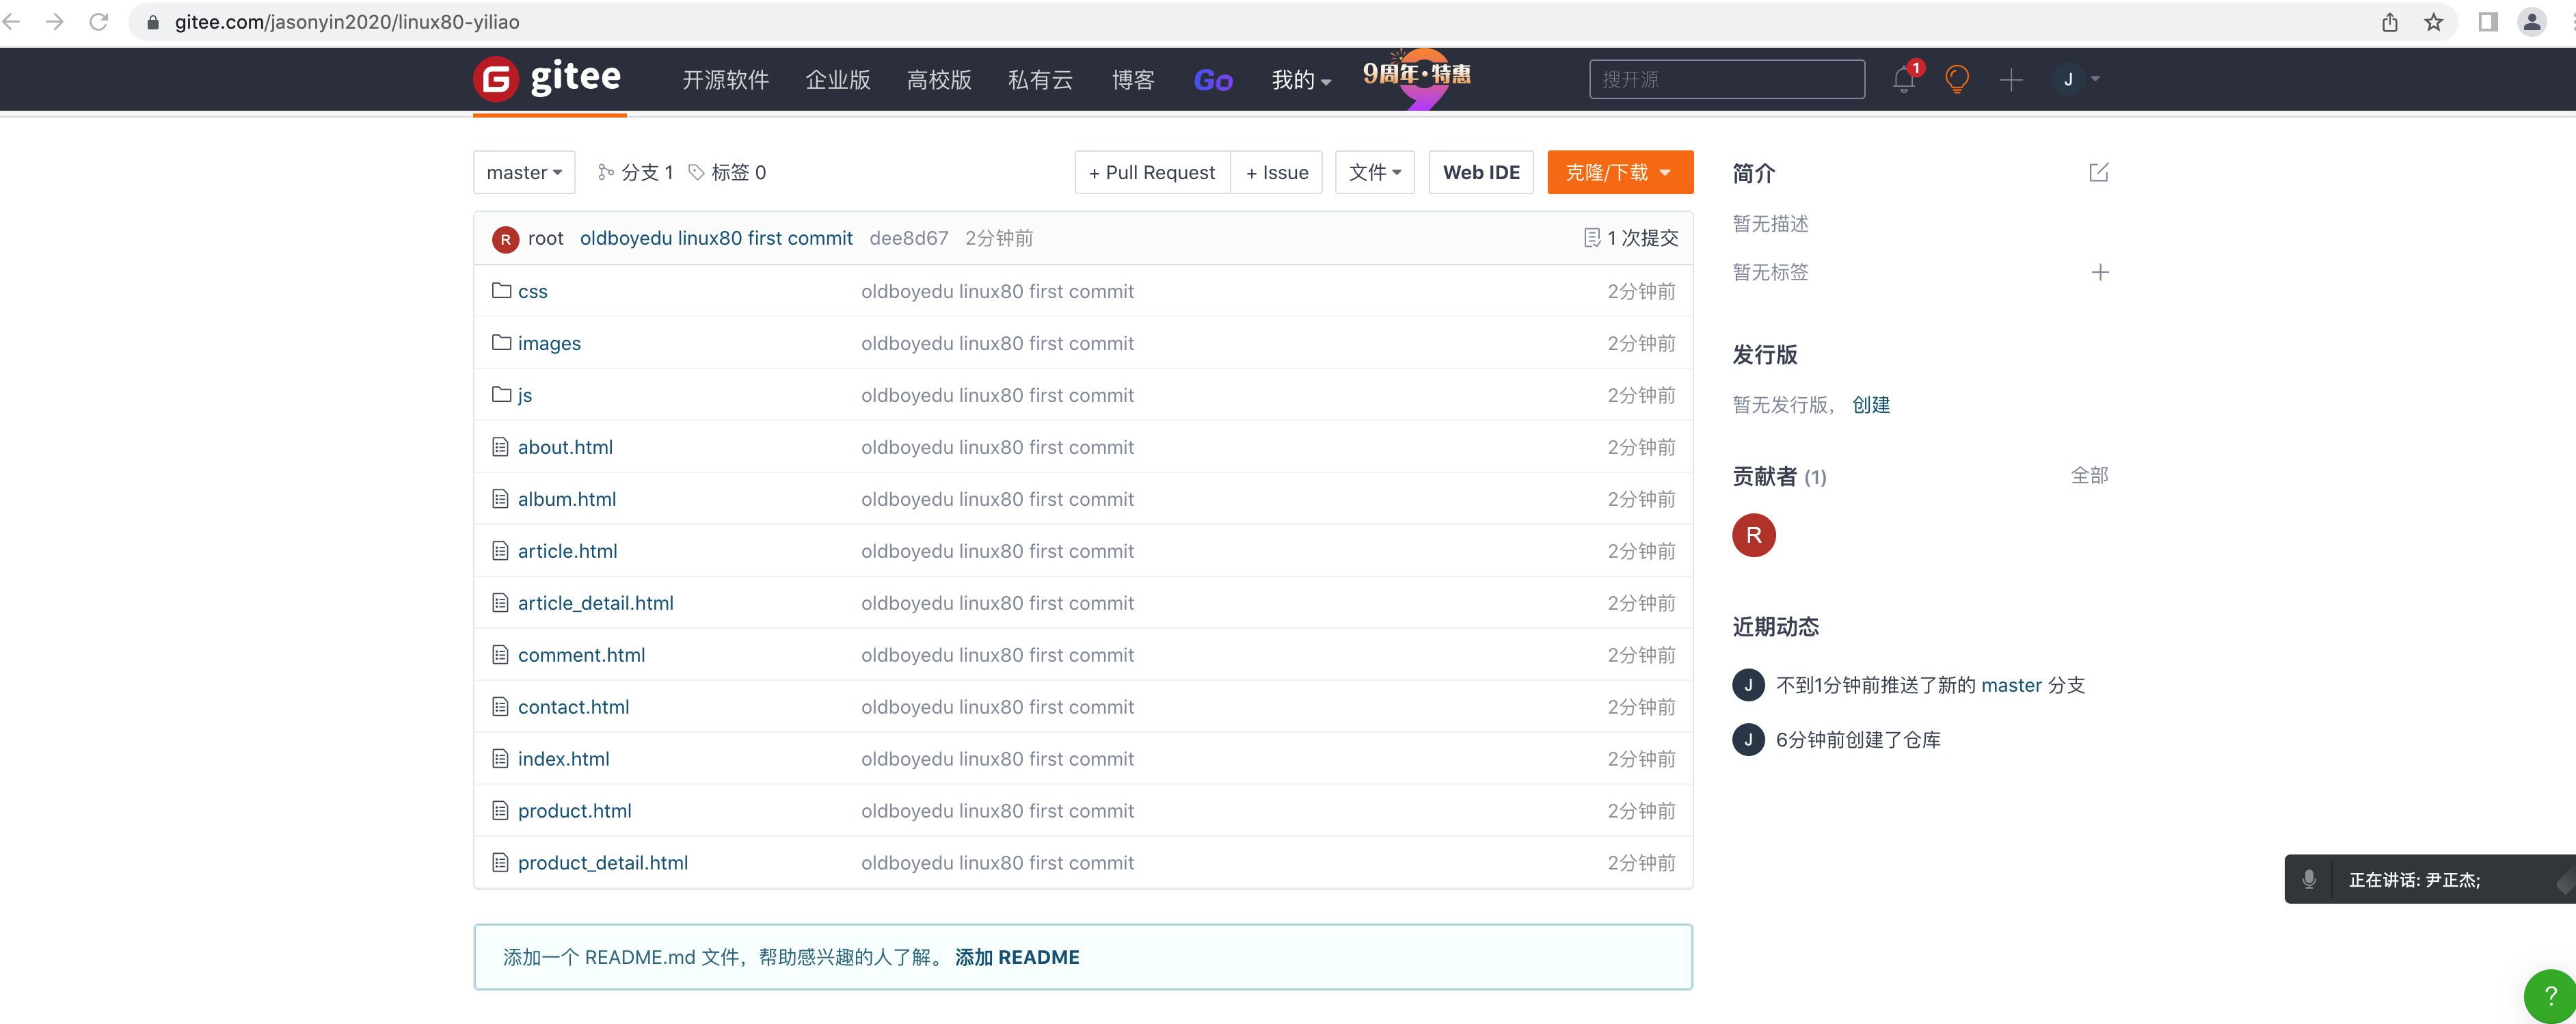Open the Web IDE button
Viewport: 2576px width, 1024px height.
click(x=1480, y=172)
